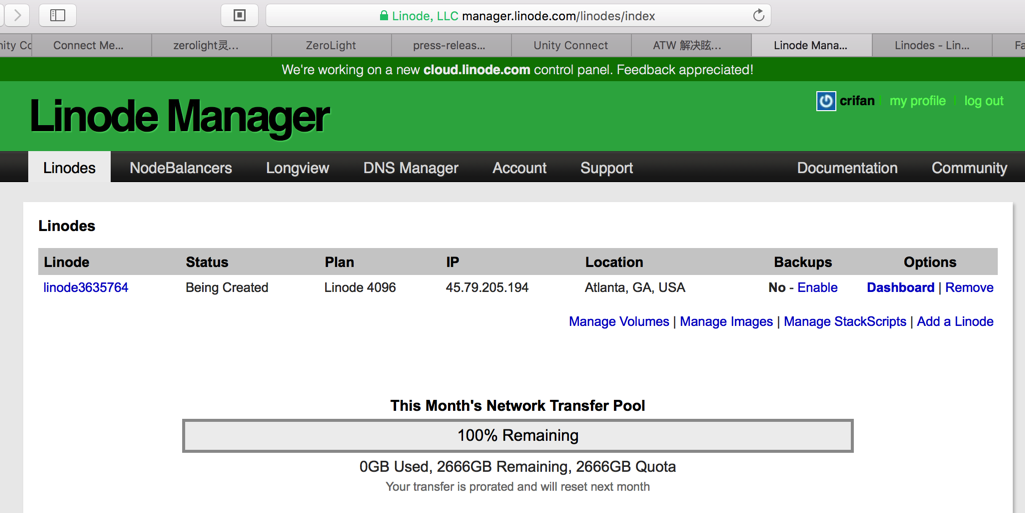This screenshot has width=1025, height=513.
Task: Click the Status column header
Action: click(x=207, y=262)
